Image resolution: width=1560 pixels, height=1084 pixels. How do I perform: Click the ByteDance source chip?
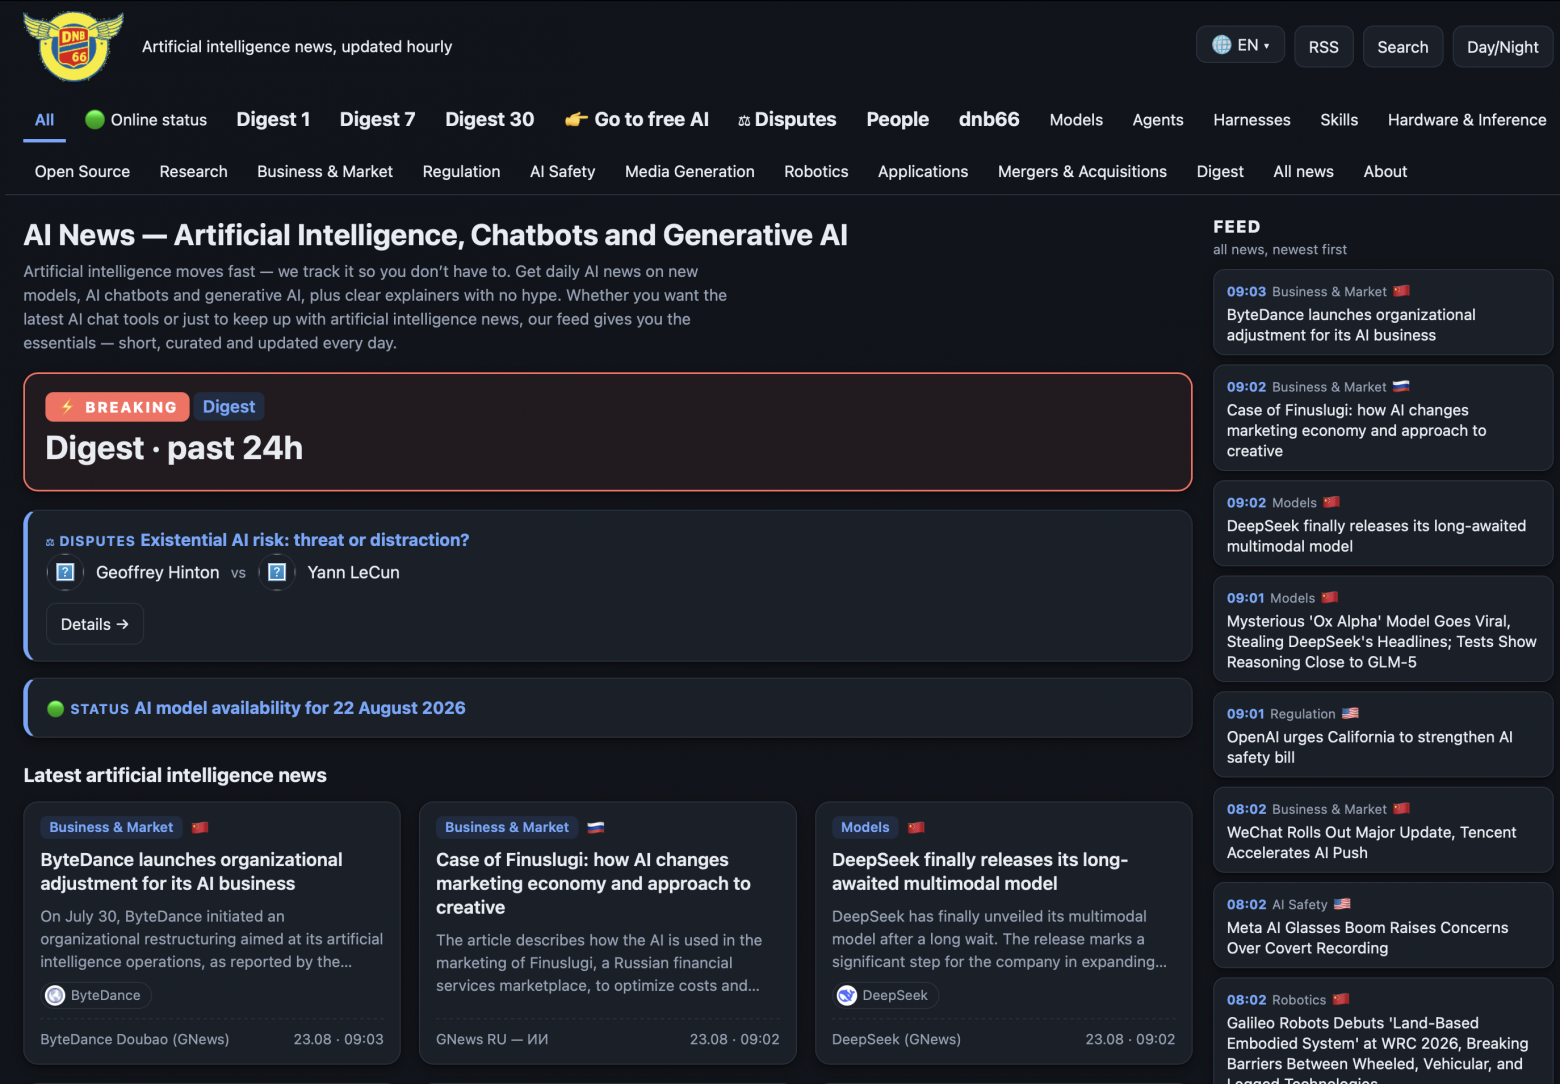96,996
